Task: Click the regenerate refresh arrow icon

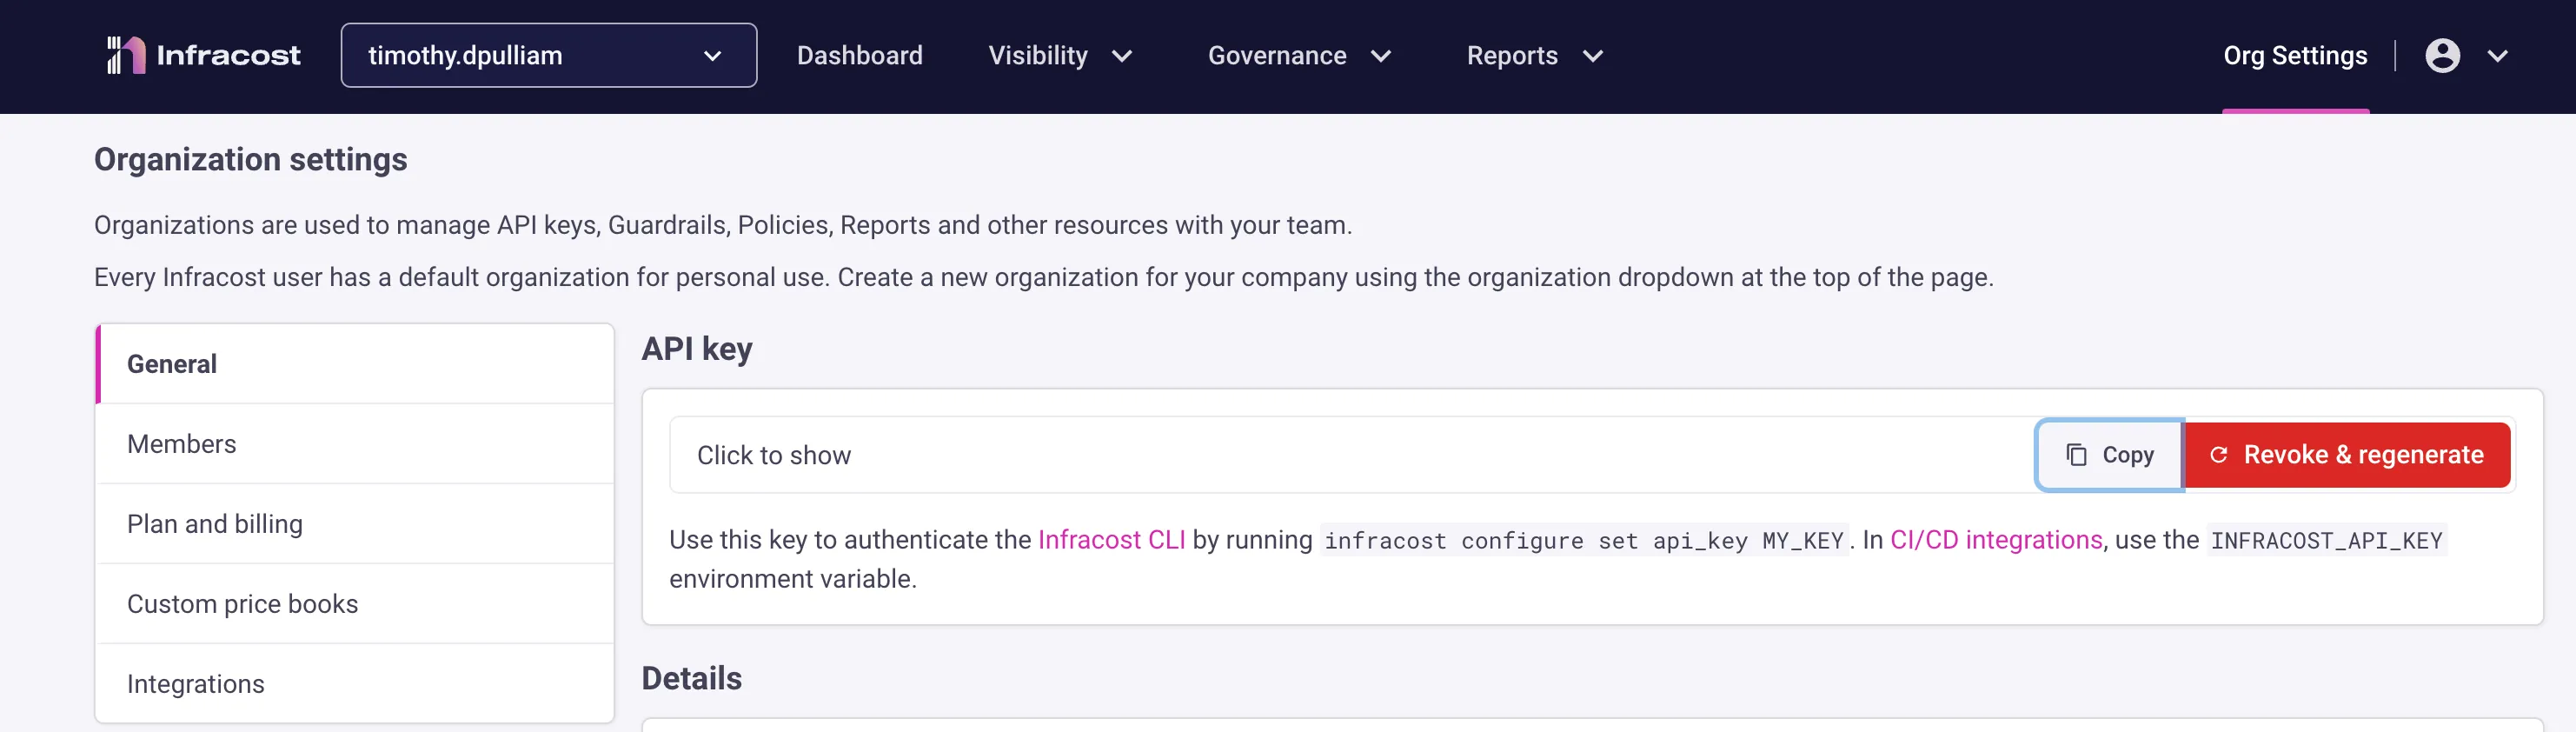Action: point(2218,455)
